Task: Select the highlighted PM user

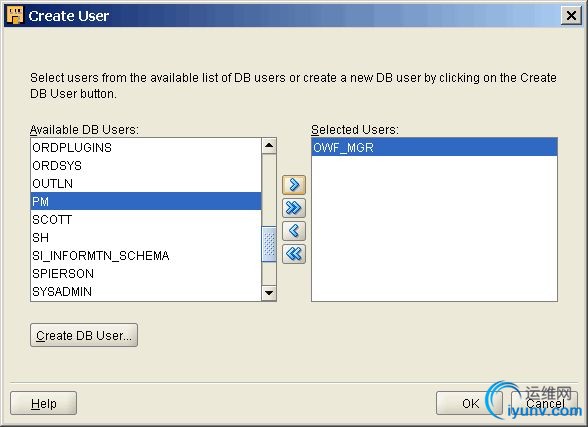Action: [146, 201]
